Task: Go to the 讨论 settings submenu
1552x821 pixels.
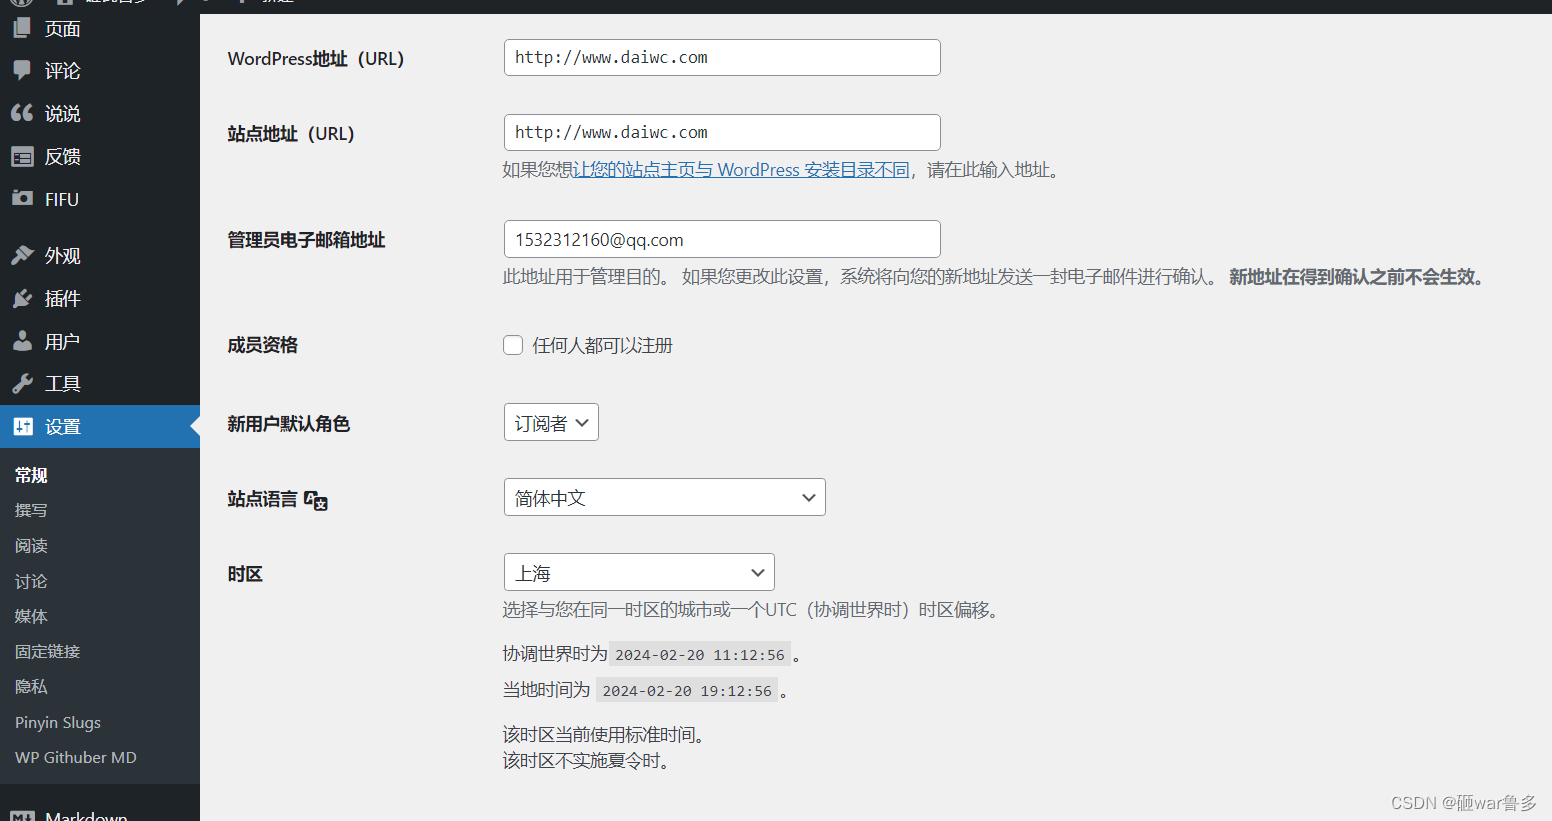Action: point(31,581)
